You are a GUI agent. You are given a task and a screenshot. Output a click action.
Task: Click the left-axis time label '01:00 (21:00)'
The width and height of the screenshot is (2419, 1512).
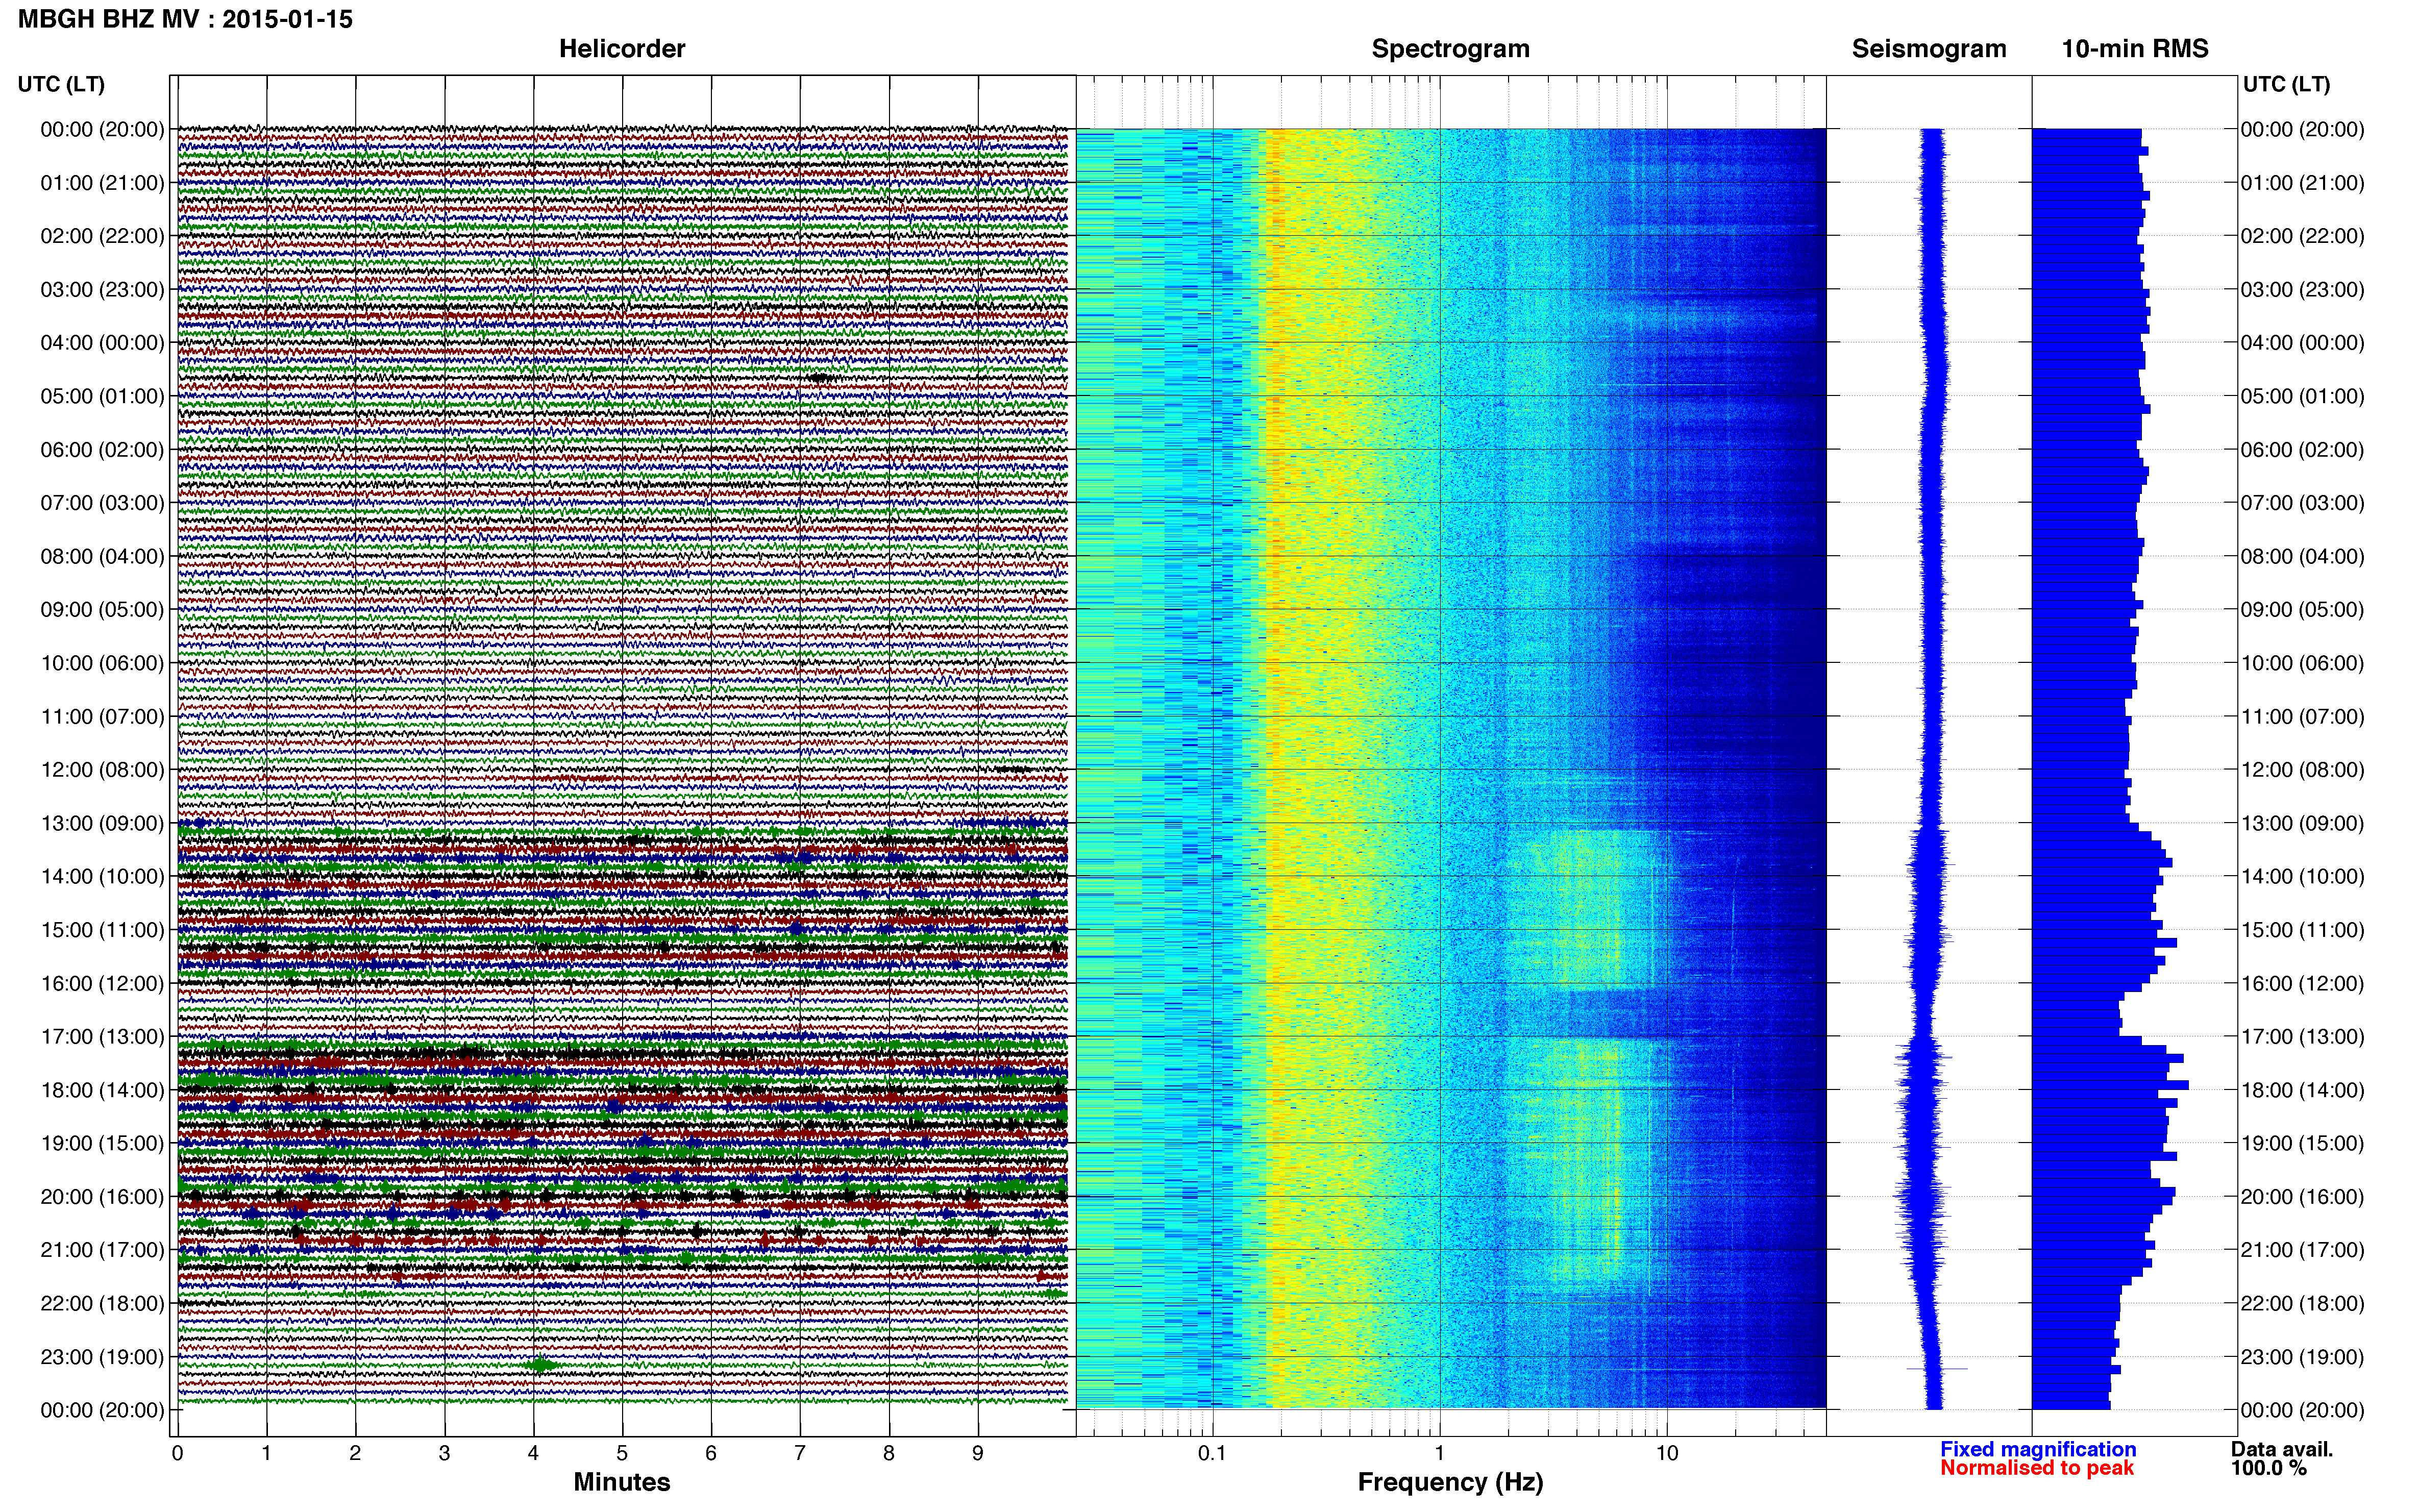102,183
